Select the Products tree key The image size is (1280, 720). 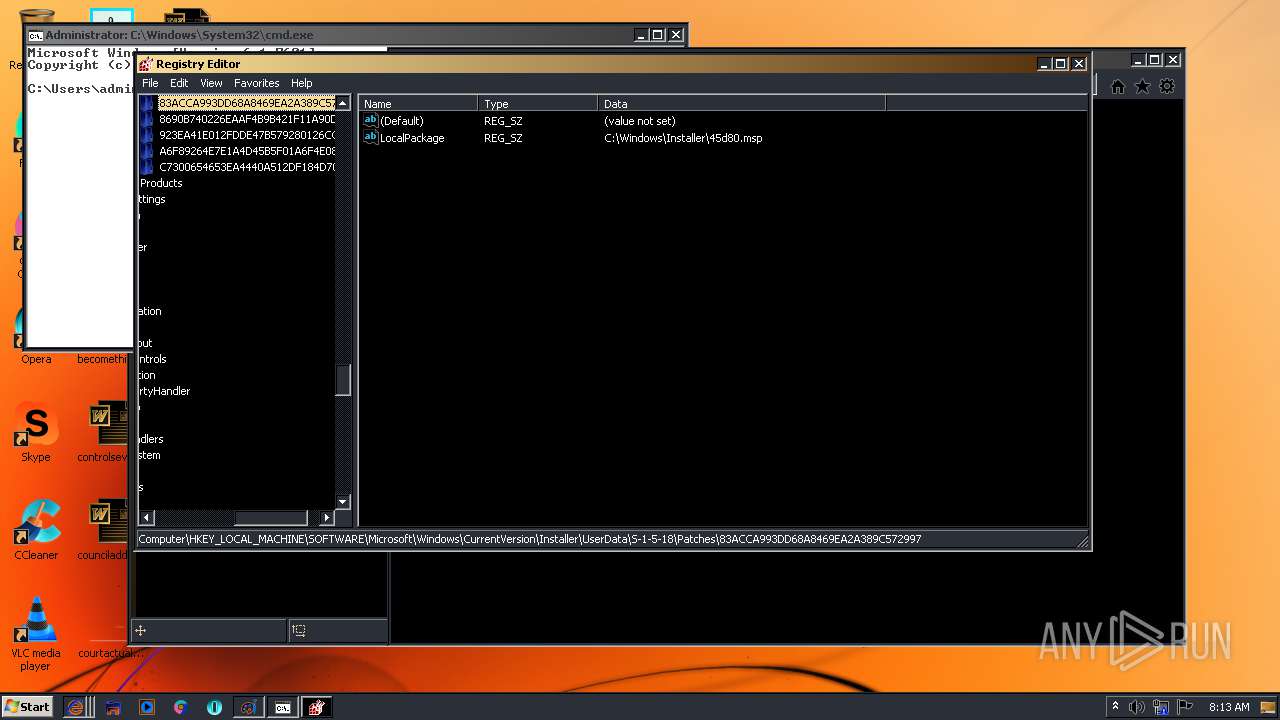click(161, 183)
